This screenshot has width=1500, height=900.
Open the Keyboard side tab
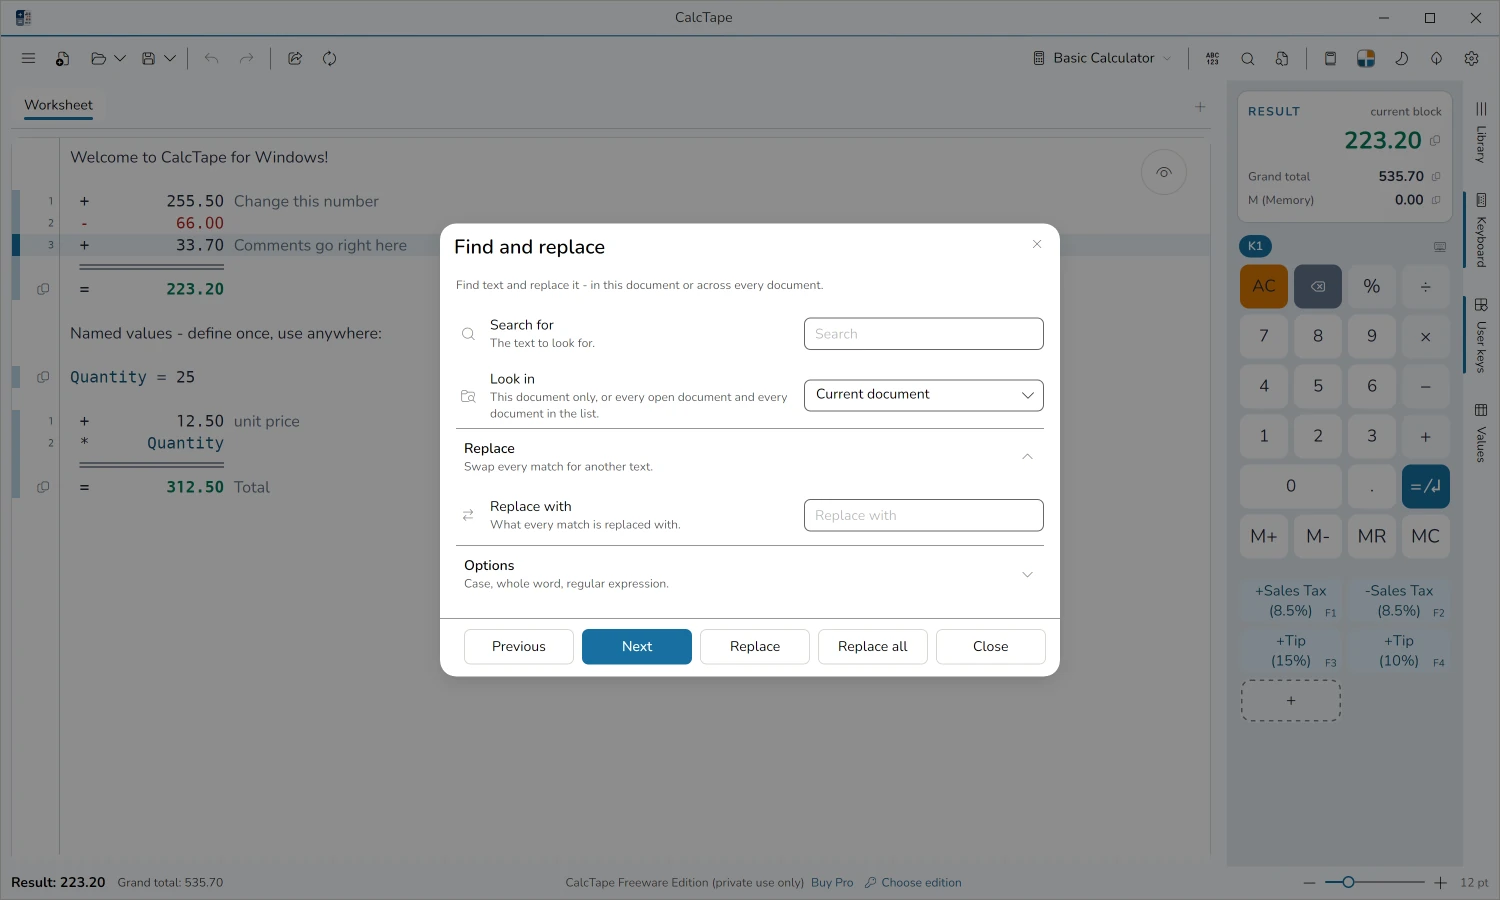[x=1481, y=230]
